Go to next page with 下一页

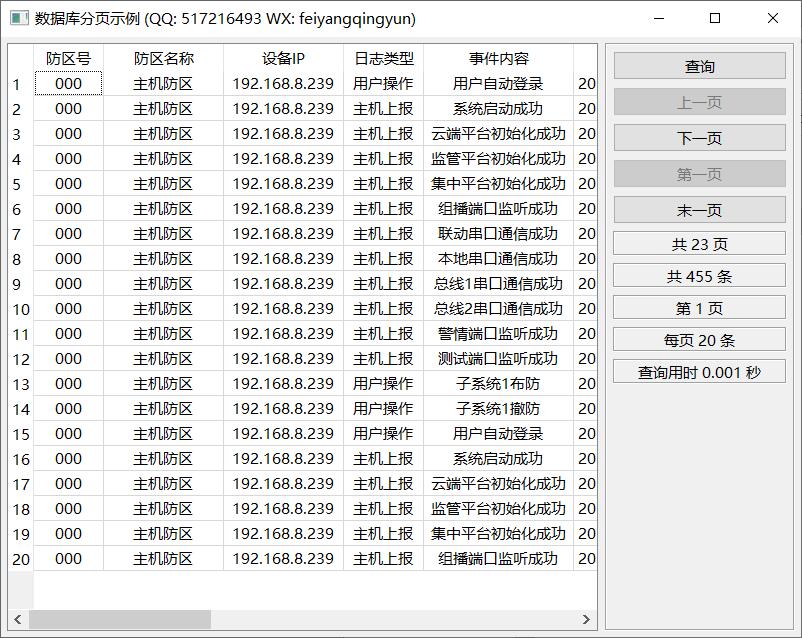tap(699, 138)
